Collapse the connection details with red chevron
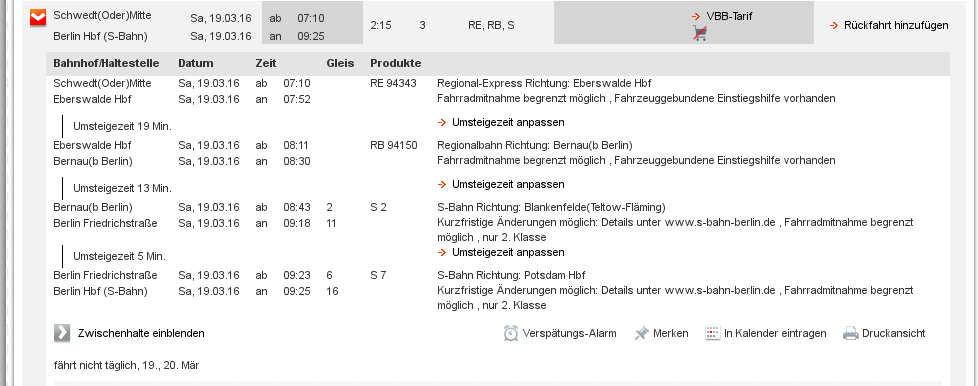The width and height of the screenshot is (978, 386). pyautogui.click(x=38, y=18)
